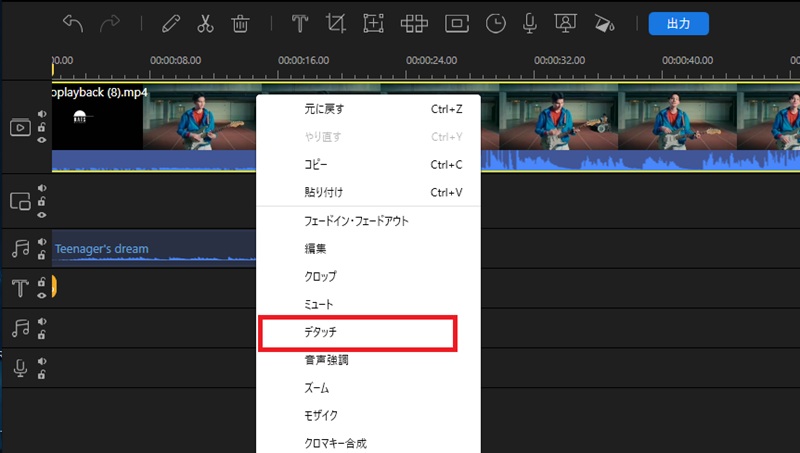This screenshot has width=800, height=453.
Task: Lock the Teenager's dream music track
Action: 42,255
